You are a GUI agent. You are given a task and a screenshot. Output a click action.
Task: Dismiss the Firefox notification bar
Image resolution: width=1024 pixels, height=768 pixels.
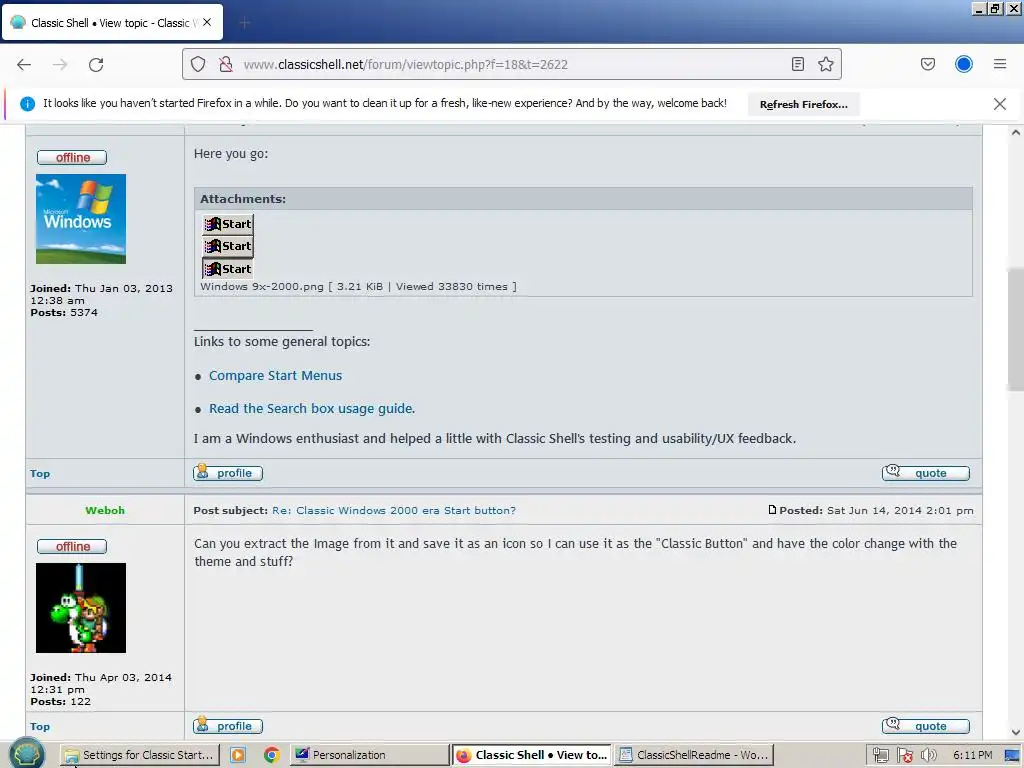[x=999, y=104]
